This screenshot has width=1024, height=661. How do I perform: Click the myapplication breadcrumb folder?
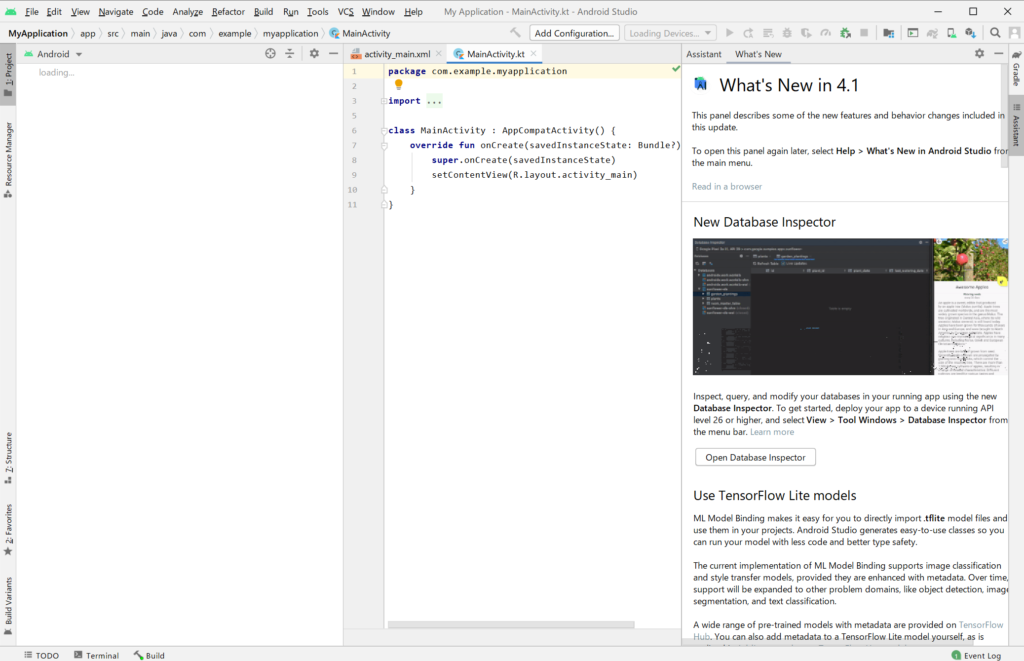(x=291, y=33)
